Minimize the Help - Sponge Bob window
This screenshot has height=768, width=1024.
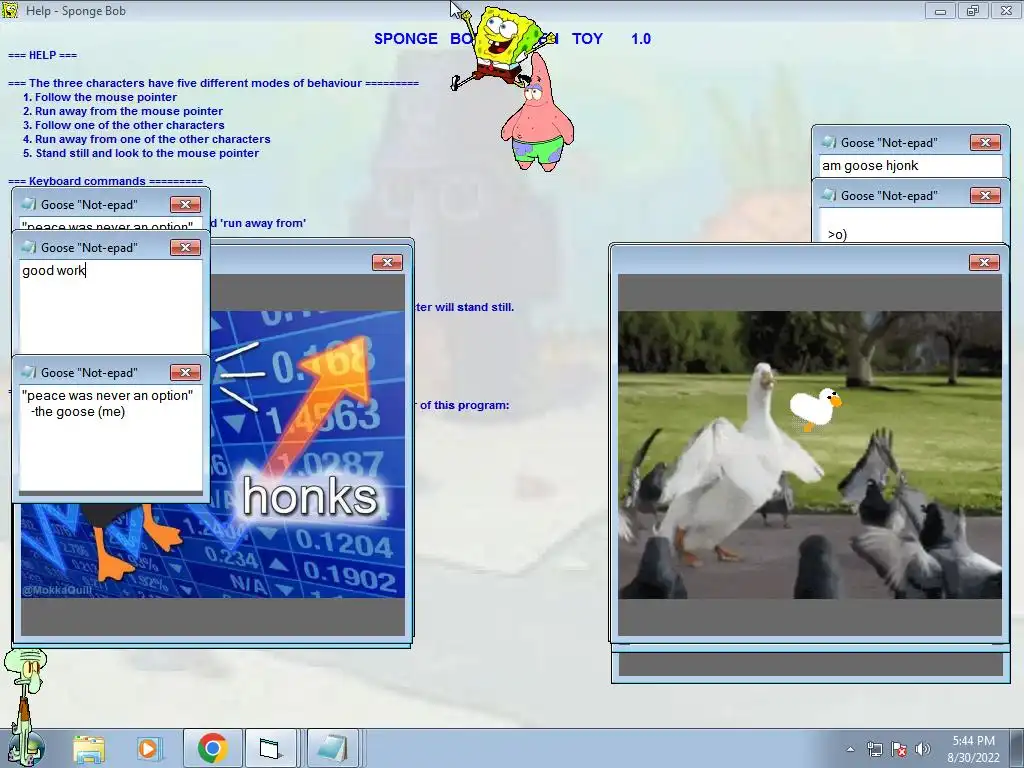point(940,10)
